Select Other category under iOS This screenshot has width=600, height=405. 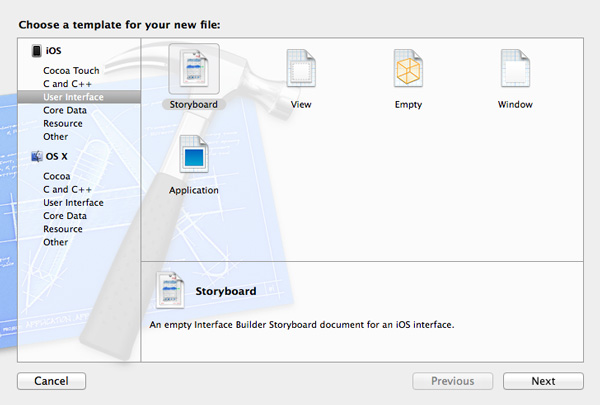pos(55,137)
